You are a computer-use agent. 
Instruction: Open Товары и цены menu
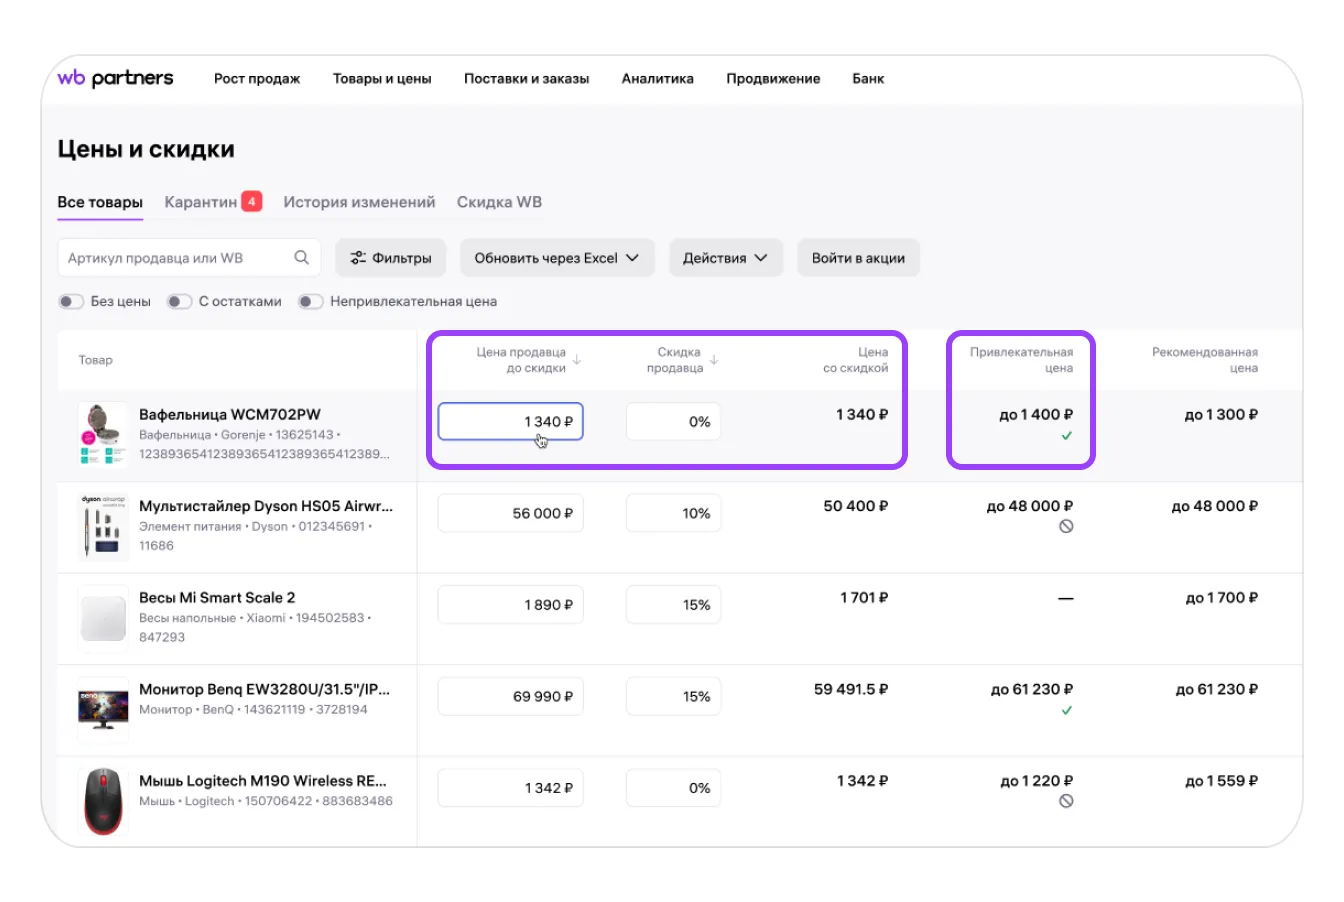[382, 79]
